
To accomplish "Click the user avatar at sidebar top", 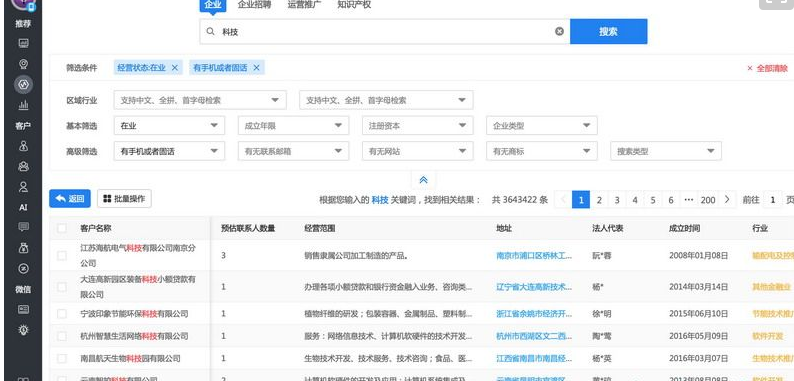I will pos(23,4).
